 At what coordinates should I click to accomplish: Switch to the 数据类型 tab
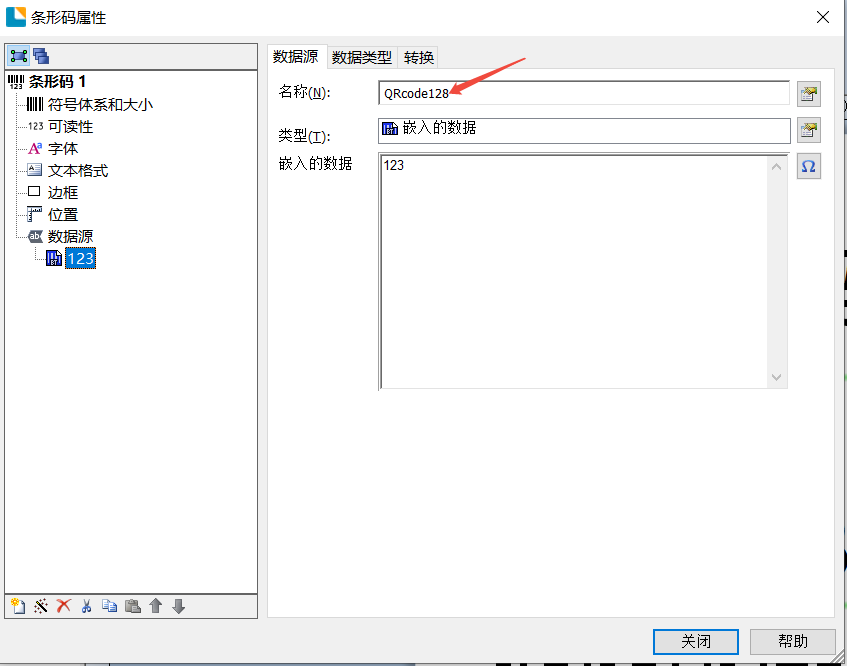[x=362, y=57]
